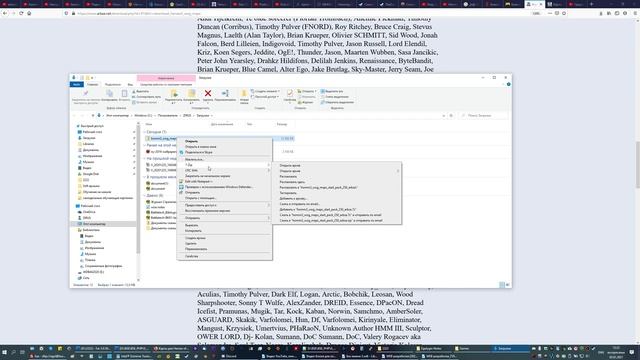Click the refresh icon beside Explorer address bar

point(451,116)
